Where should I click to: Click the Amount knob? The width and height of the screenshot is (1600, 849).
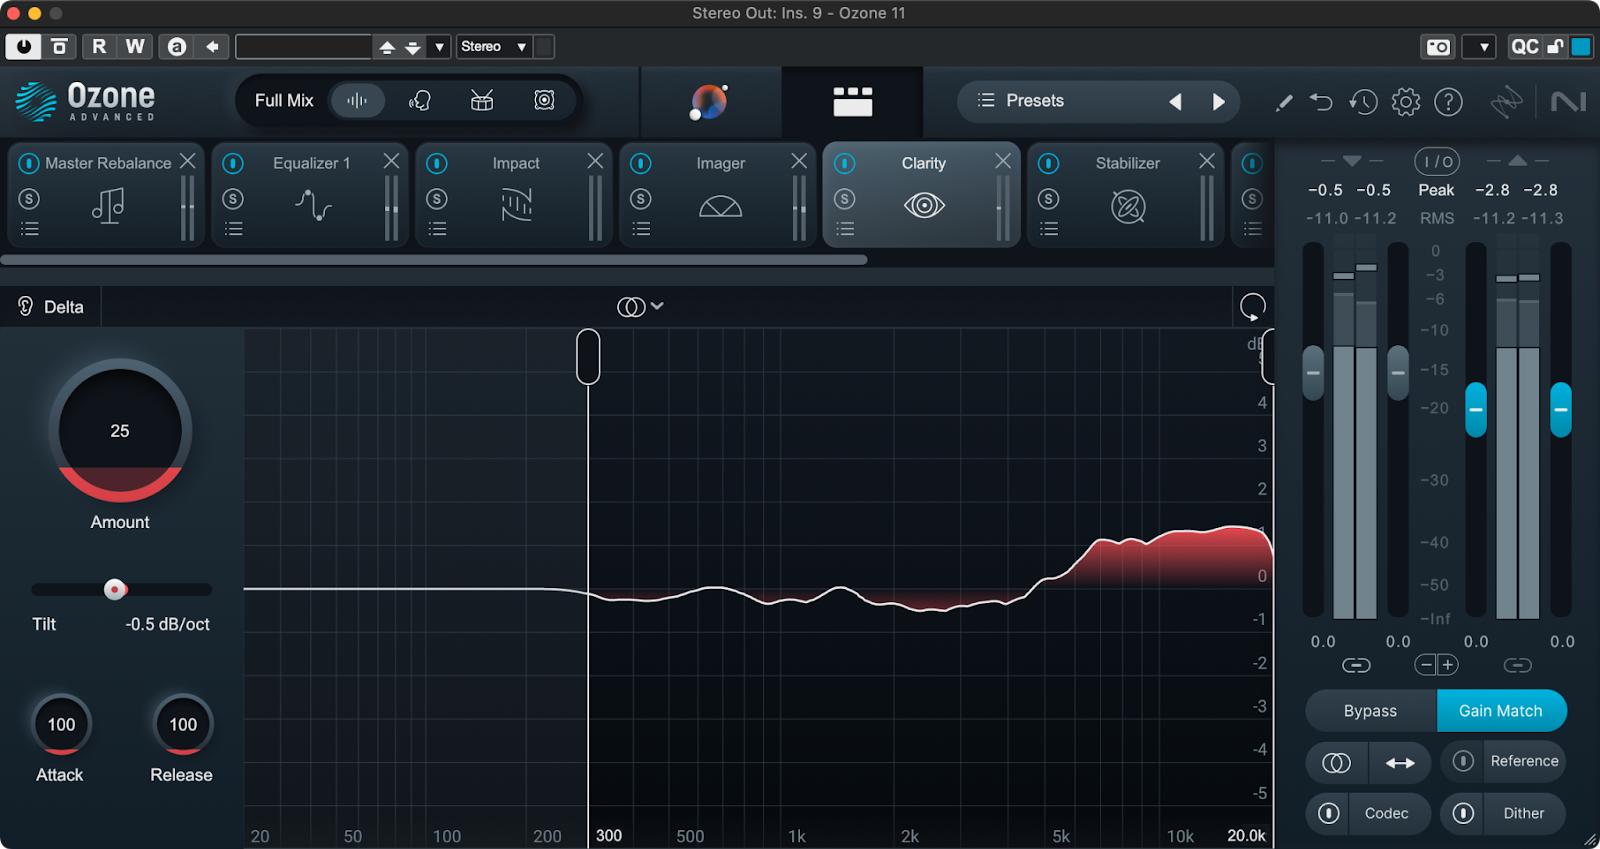[120, 431]
